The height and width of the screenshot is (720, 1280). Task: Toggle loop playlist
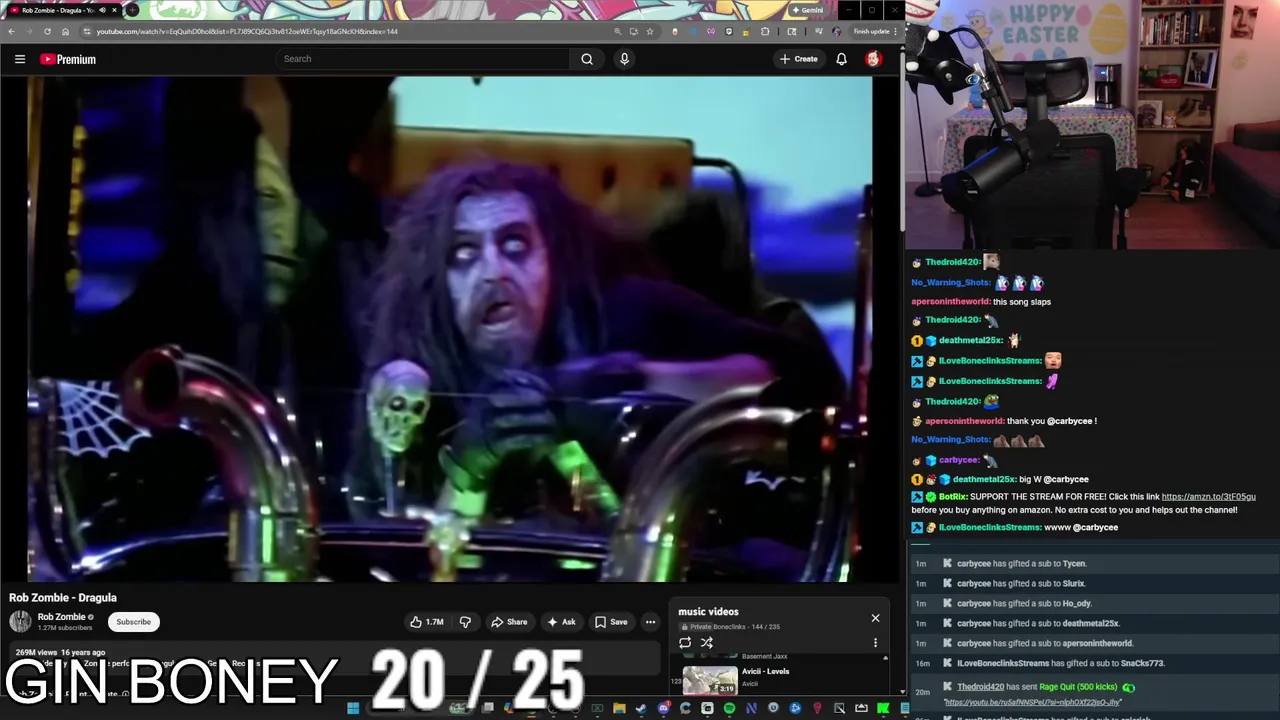click(x=685, y=643)
